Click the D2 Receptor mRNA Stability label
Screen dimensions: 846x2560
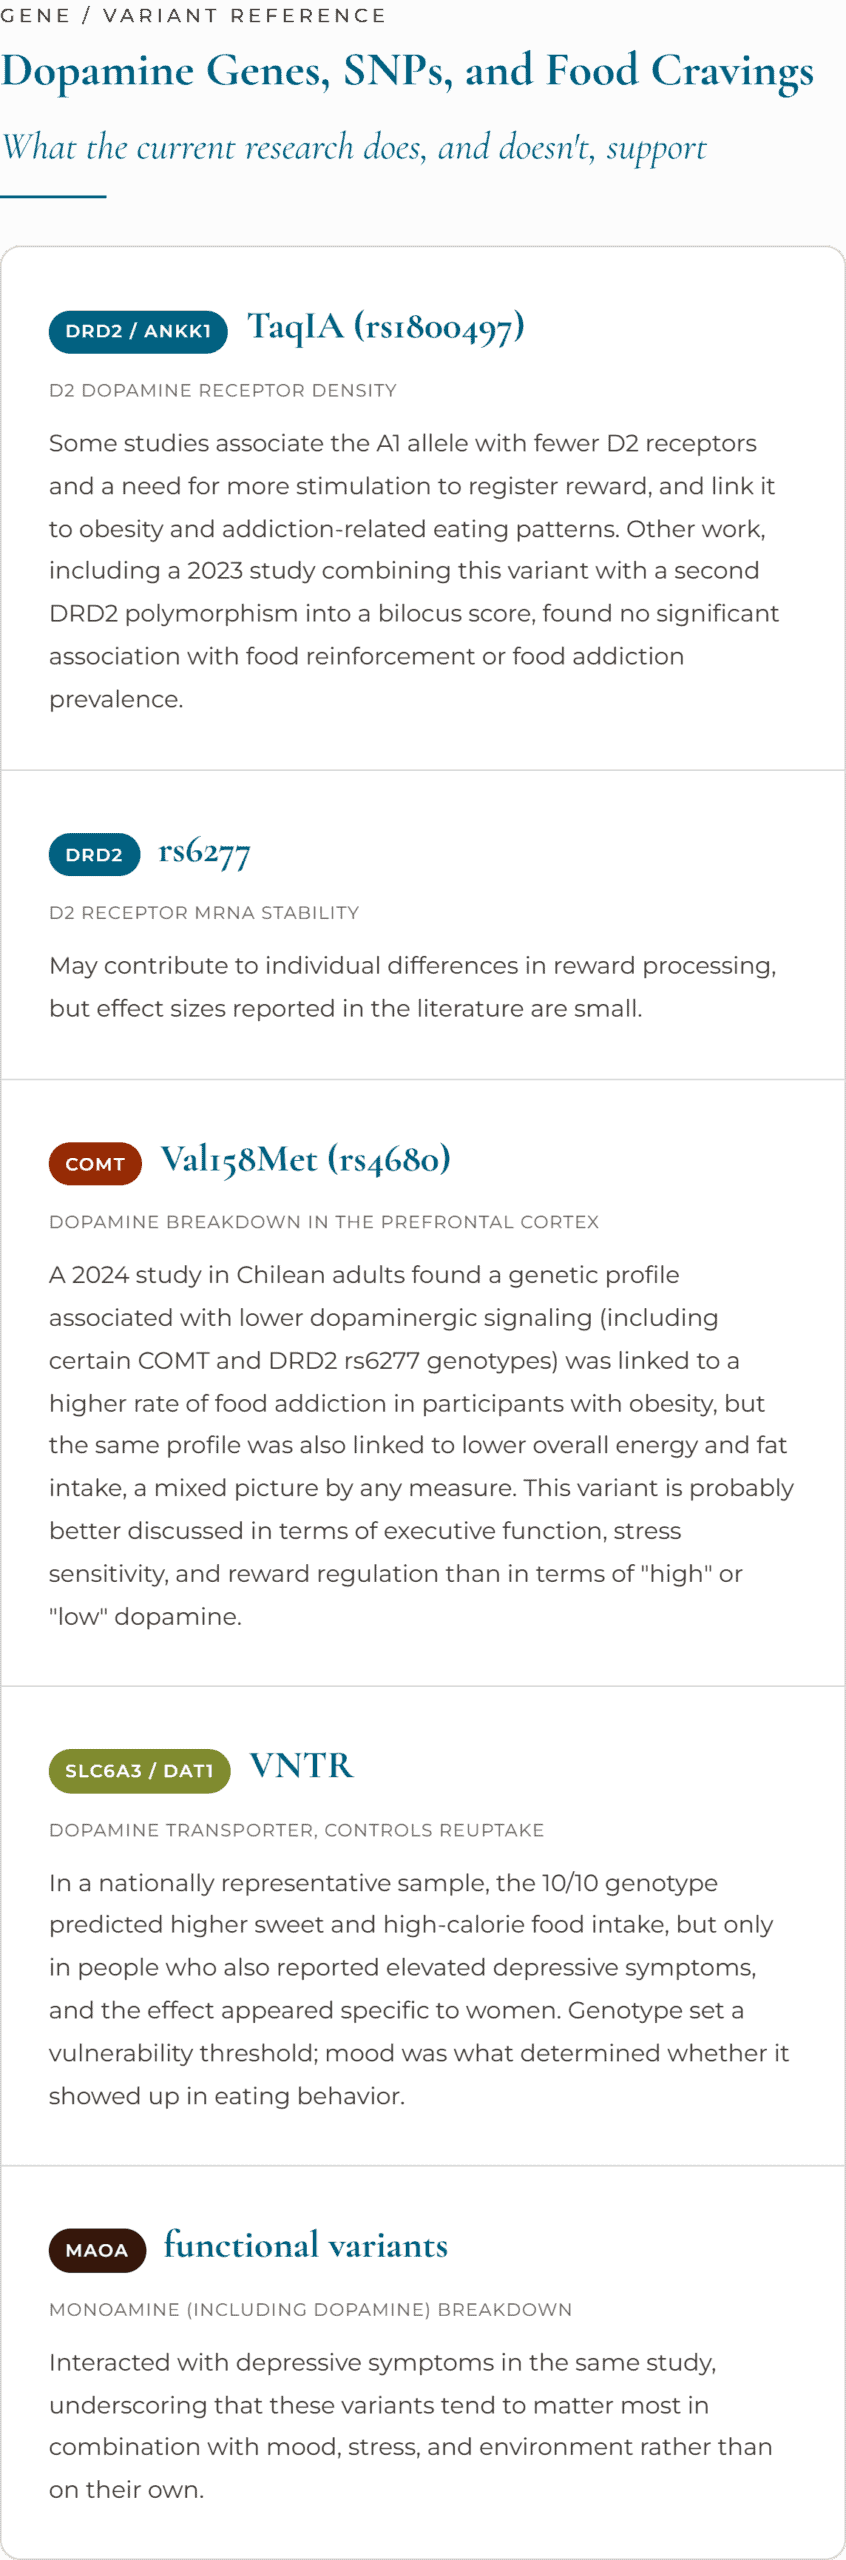click(204, 912)
